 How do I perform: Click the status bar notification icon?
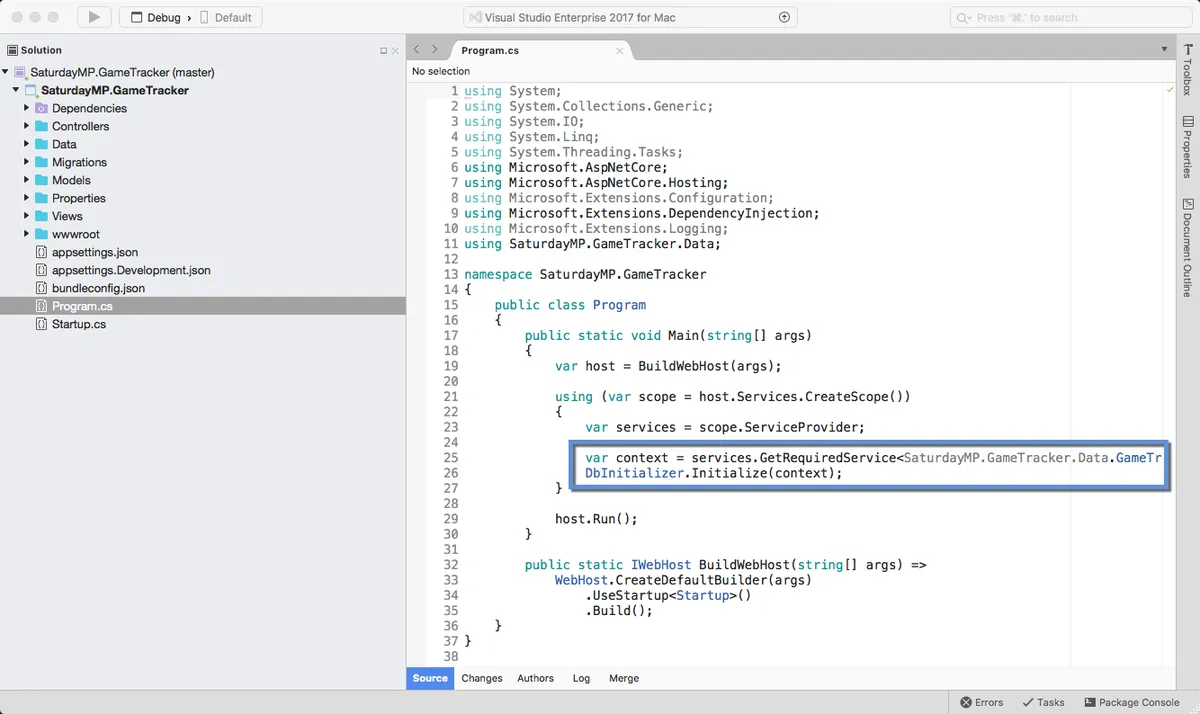point(784,17)
